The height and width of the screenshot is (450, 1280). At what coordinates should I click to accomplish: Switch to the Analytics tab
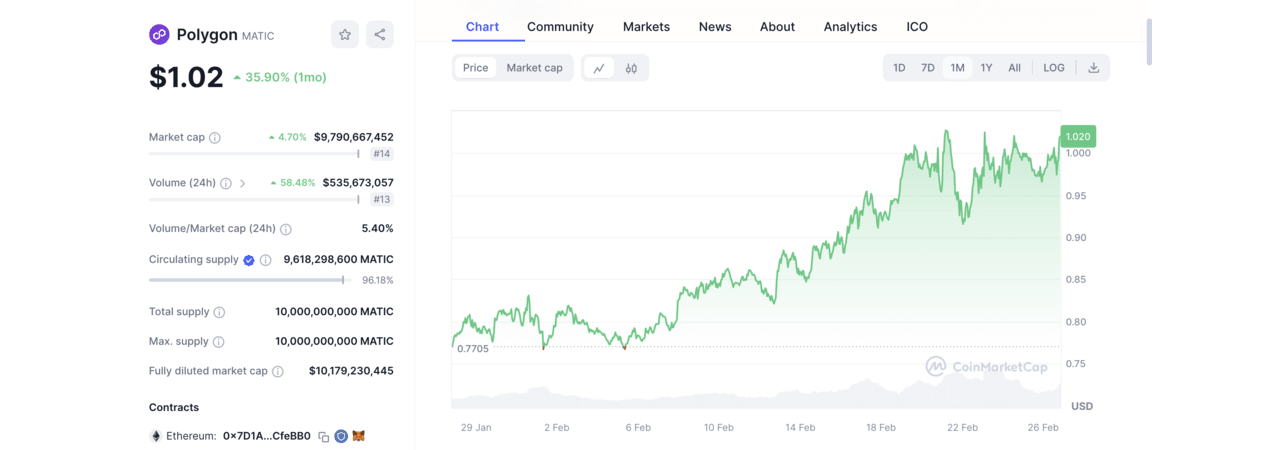(x=850, y=27)
